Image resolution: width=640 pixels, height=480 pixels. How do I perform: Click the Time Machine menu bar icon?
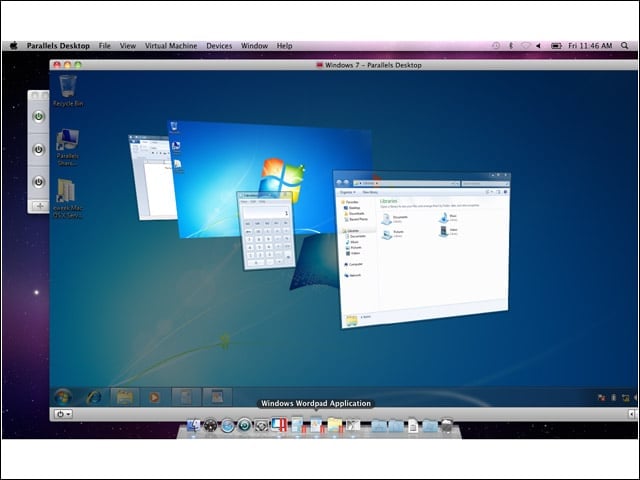tap(496, 46)
